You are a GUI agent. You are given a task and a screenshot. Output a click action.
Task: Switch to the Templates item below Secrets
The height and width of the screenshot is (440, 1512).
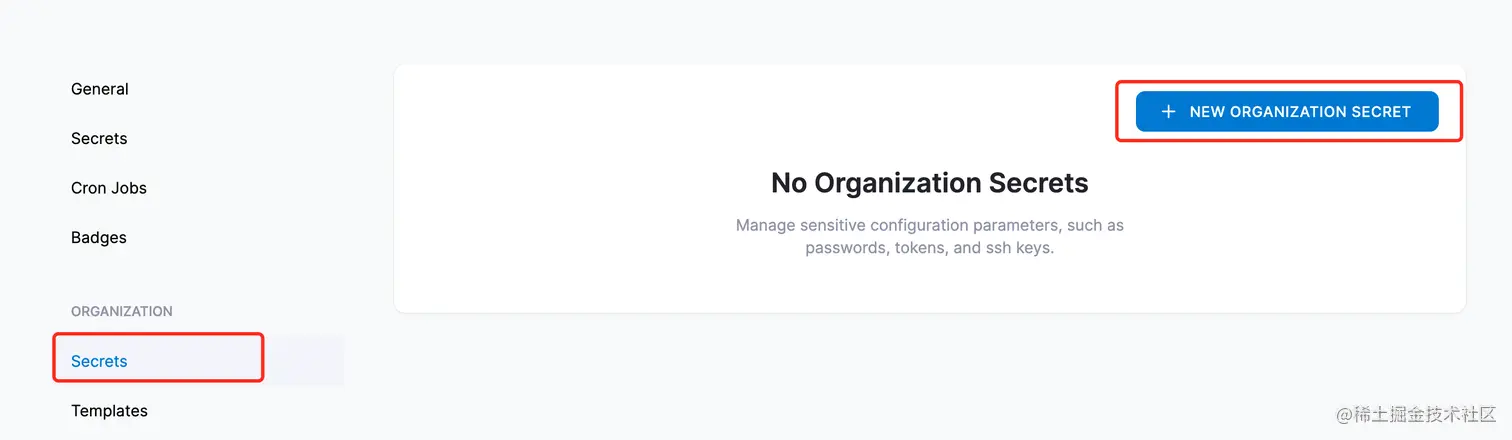pos(109,411)
